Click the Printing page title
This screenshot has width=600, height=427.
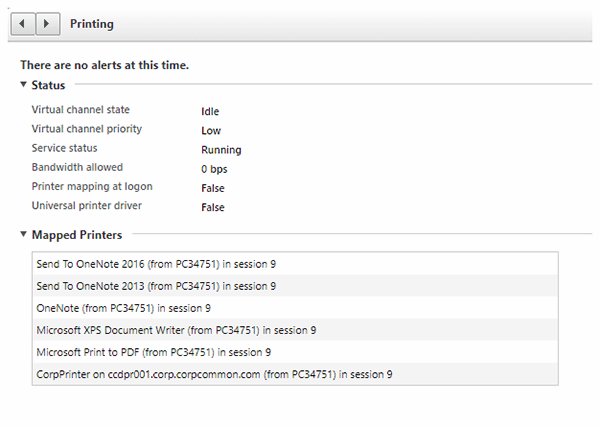92,23
